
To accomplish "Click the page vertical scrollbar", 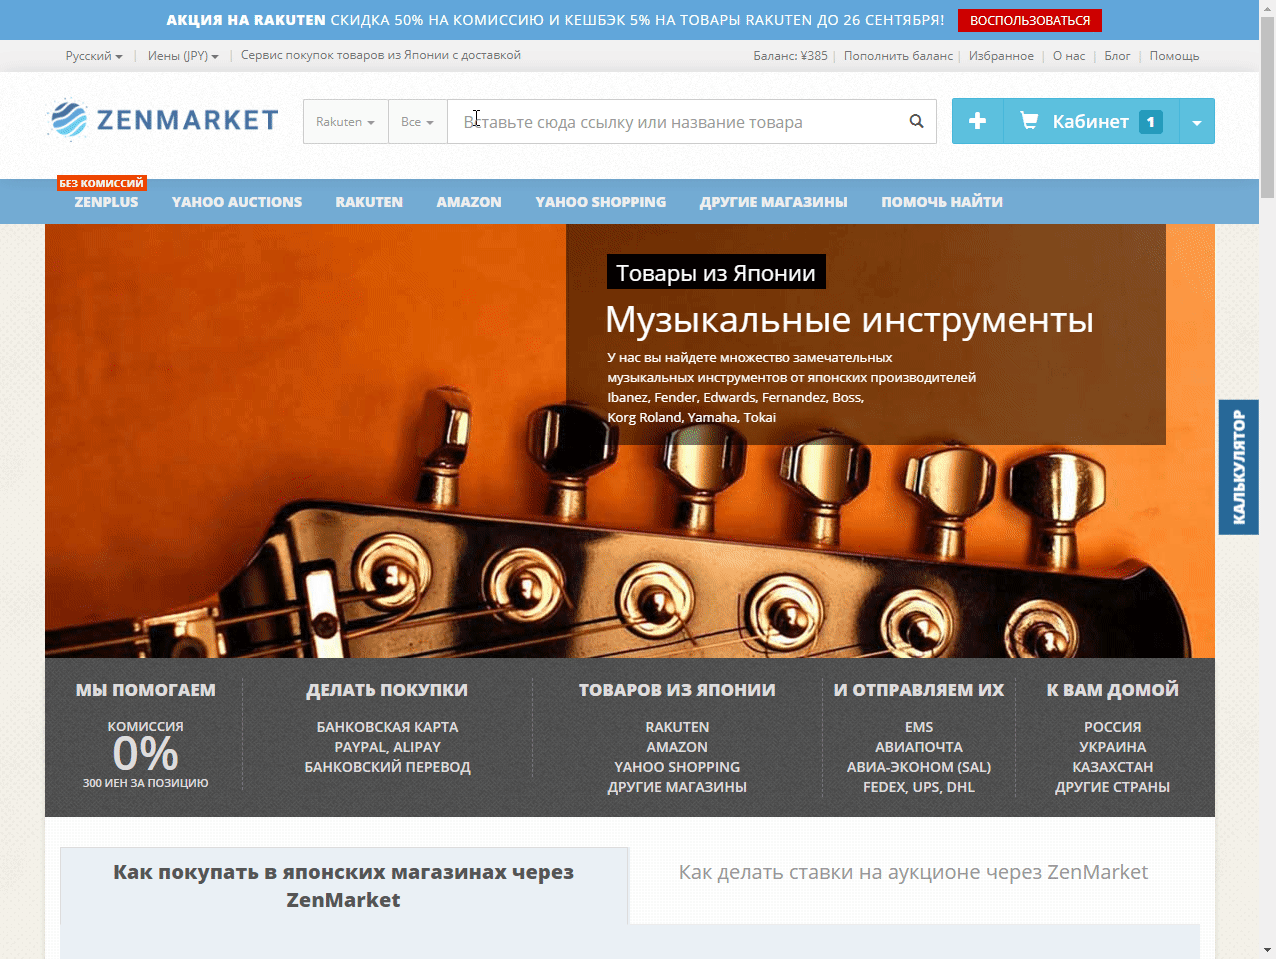I will [1267, 479].
